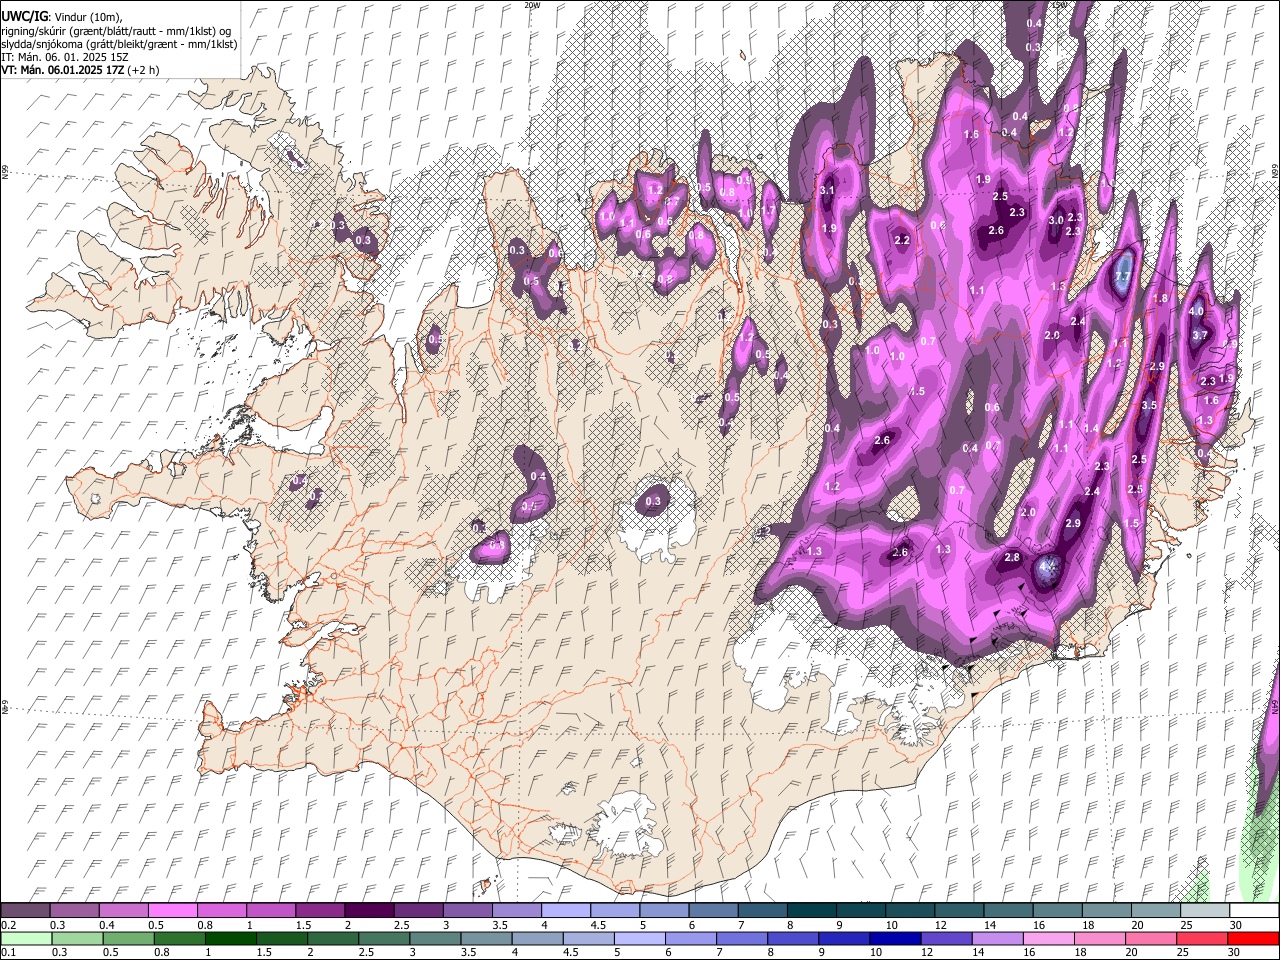Screen dimensions: 1280x960
Task: Click the light lavender snow swatch at 4
Action: tap(564, 910)
